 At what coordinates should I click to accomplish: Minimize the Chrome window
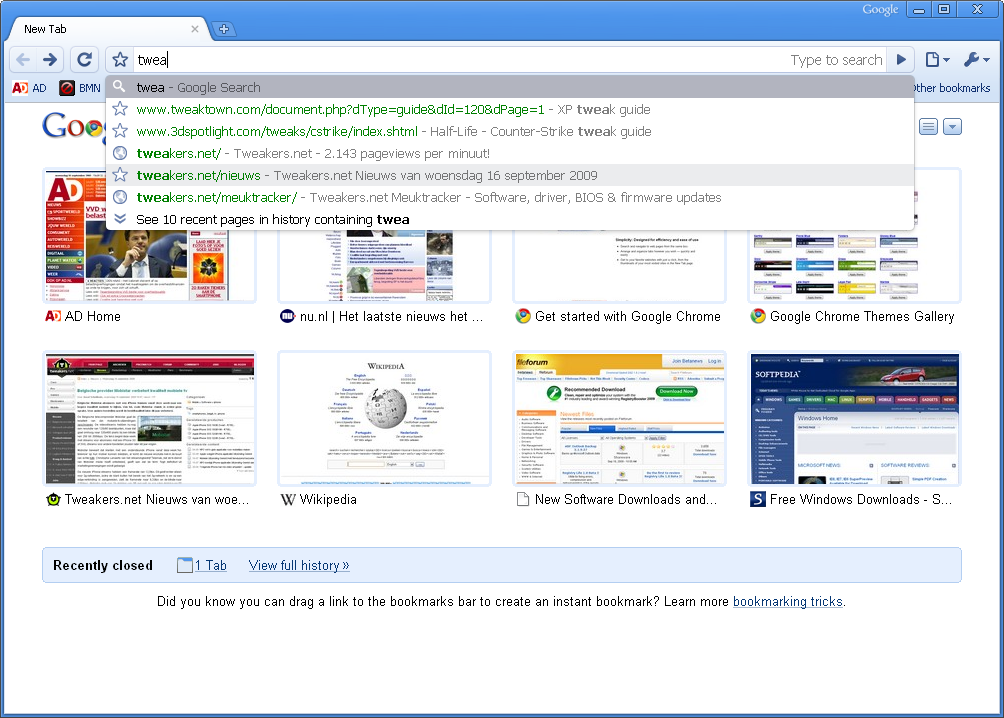click(919, 10)
